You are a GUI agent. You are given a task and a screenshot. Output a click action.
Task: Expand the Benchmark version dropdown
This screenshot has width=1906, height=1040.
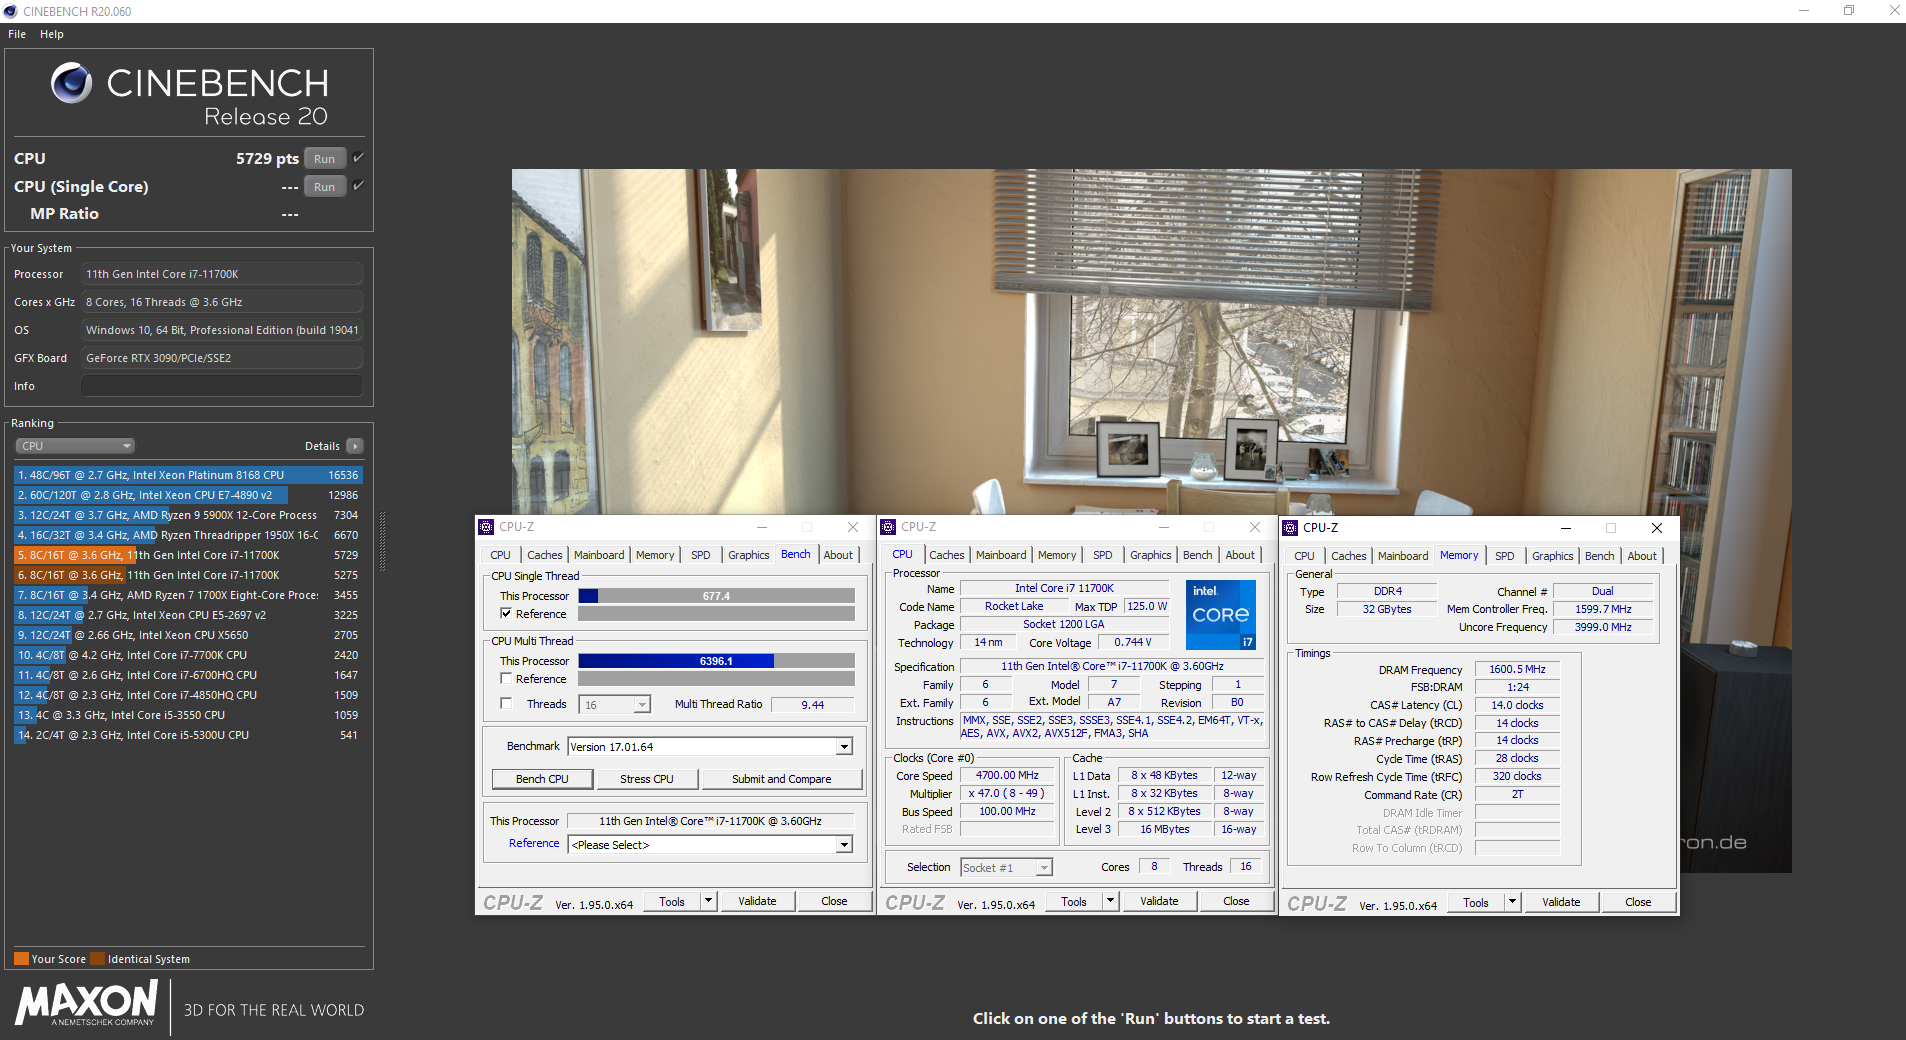point(844,747)
